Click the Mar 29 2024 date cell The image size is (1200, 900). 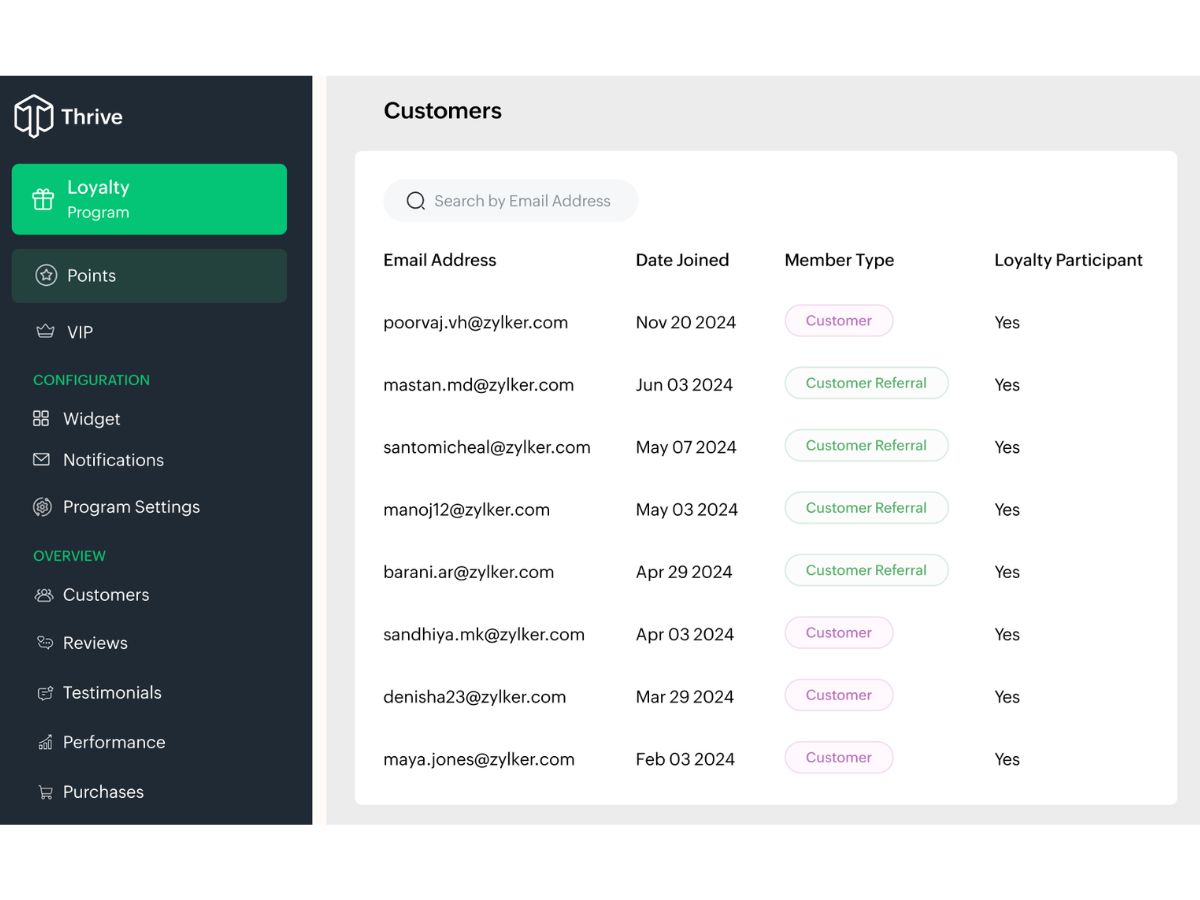coord(685,697)
